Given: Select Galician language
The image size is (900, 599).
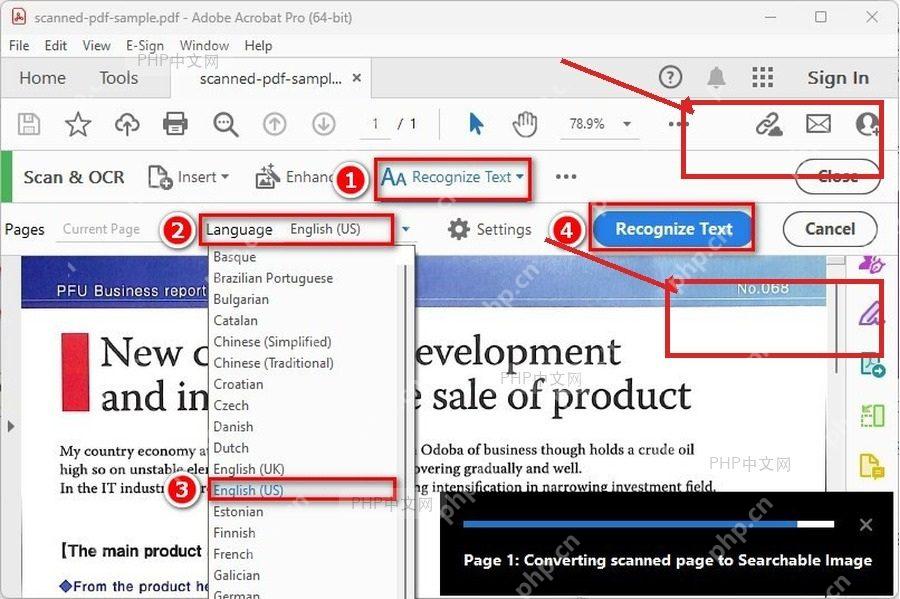Looking at the screenshot, I should tap(236, 575).
